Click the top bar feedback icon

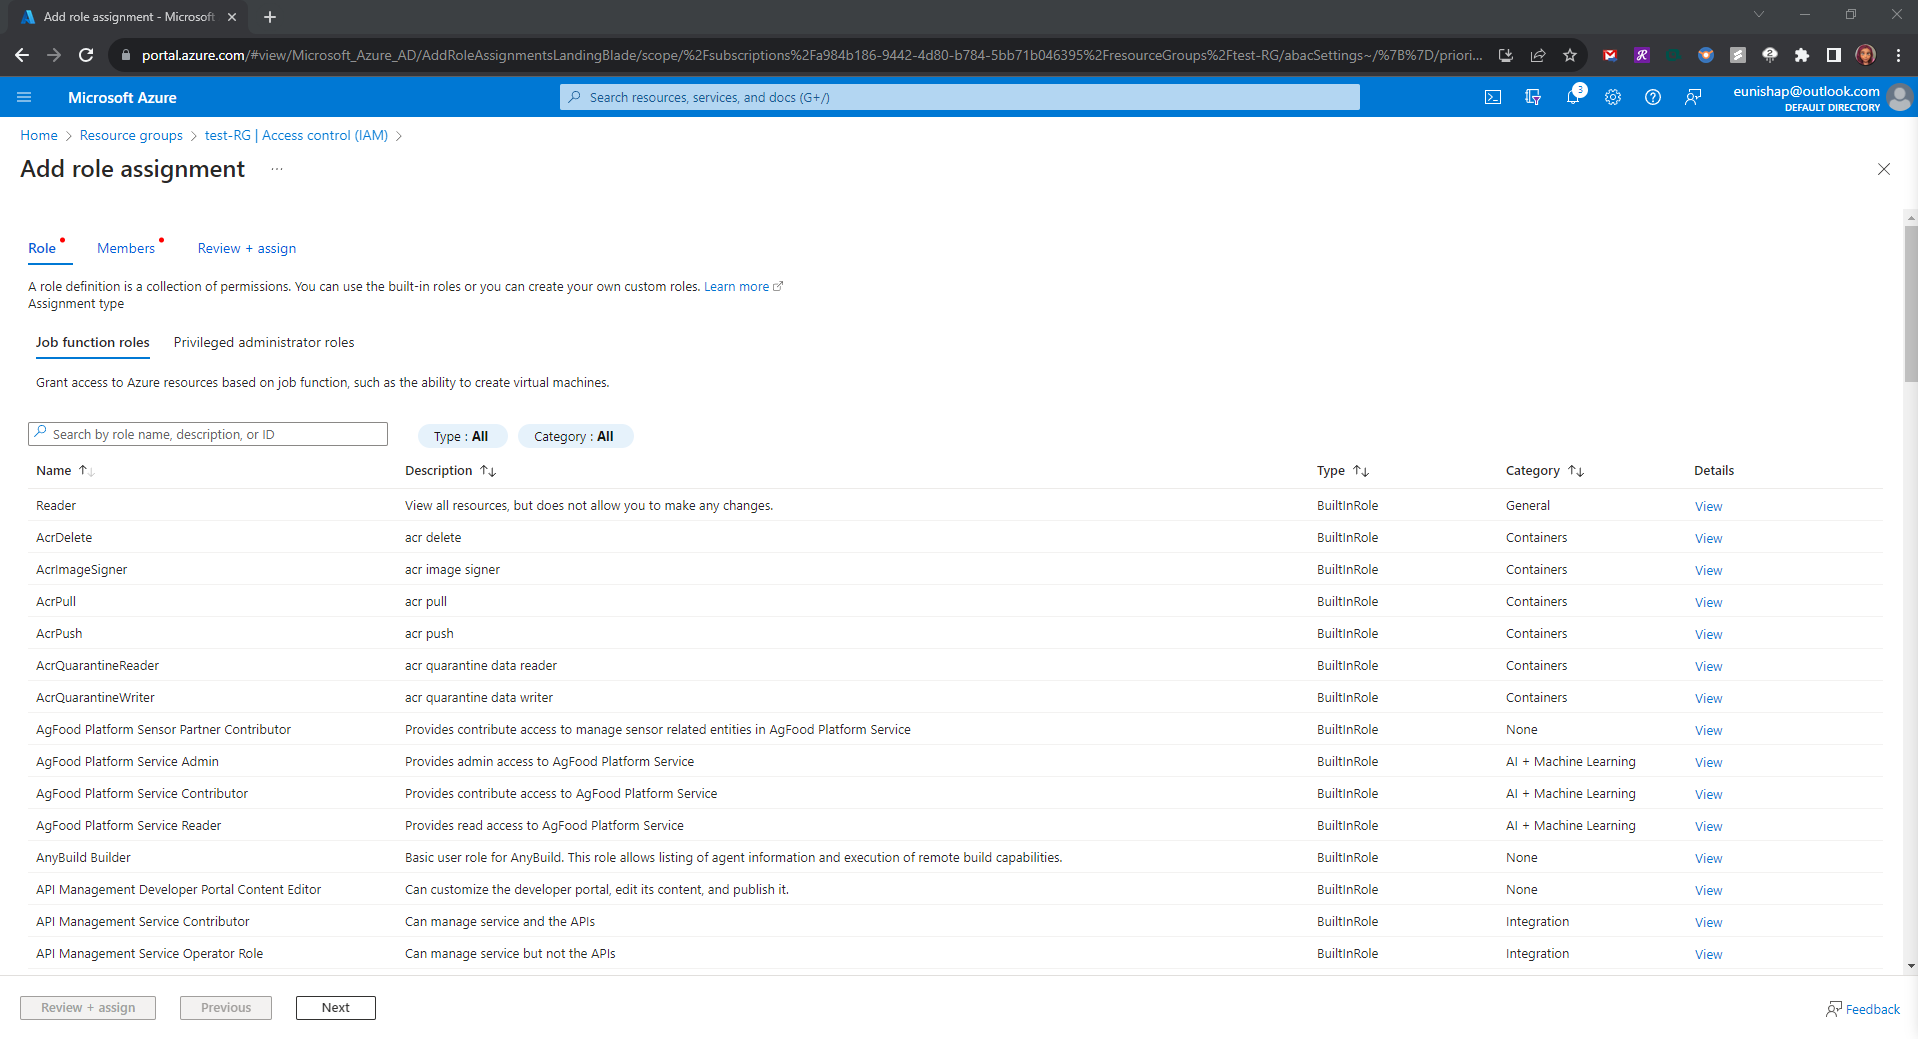click(x=1692, y=97)
